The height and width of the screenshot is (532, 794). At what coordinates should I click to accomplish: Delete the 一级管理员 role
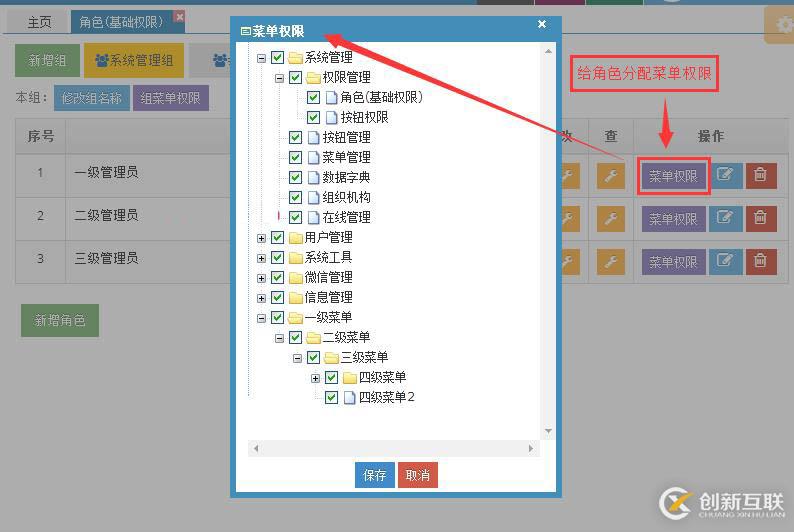pos(761,176)
